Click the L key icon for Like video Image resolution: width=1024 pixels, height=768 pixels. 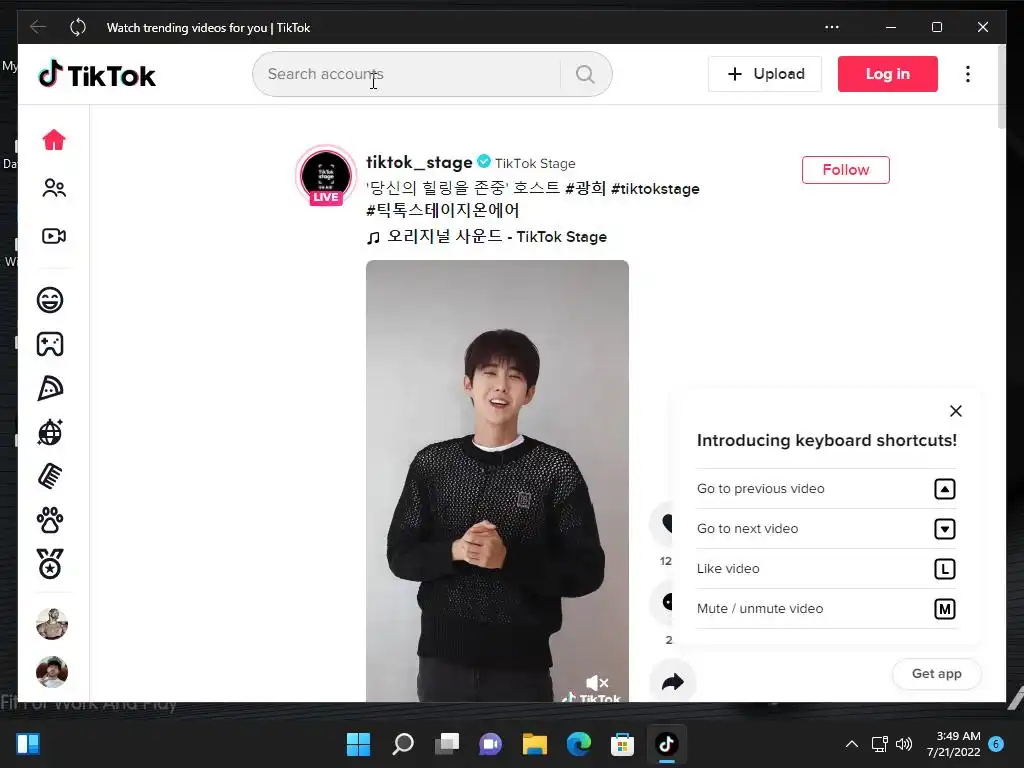944,569
